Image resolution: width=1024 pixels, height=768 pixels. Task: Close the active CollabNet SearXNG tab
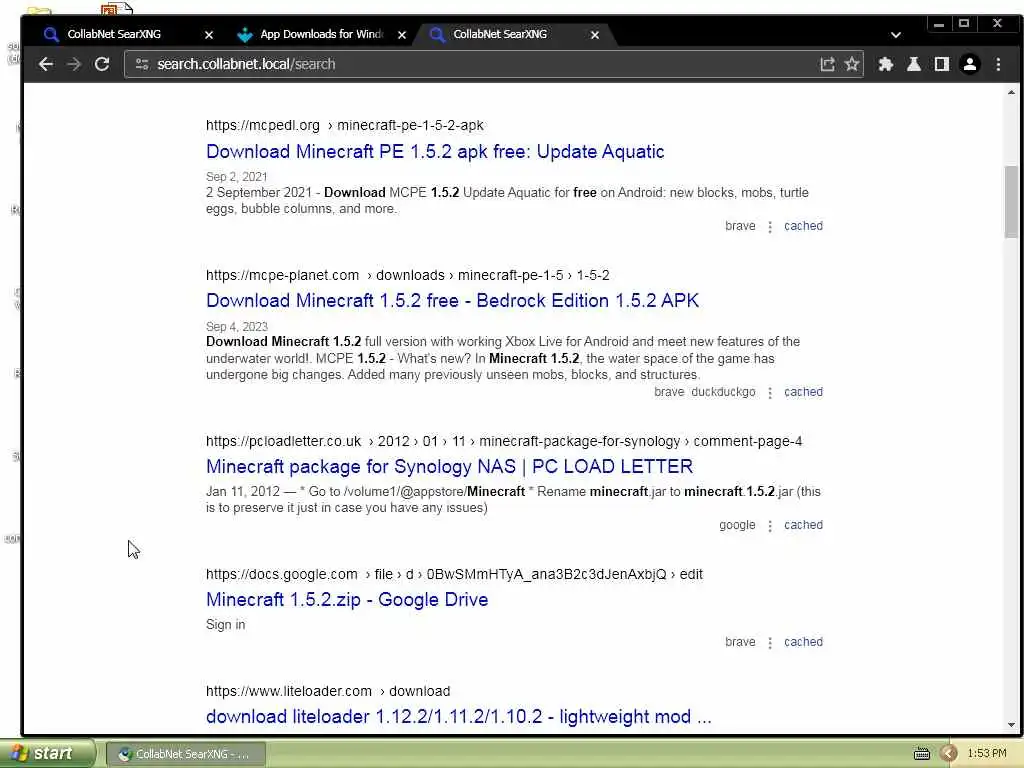(x=594, y=35)
